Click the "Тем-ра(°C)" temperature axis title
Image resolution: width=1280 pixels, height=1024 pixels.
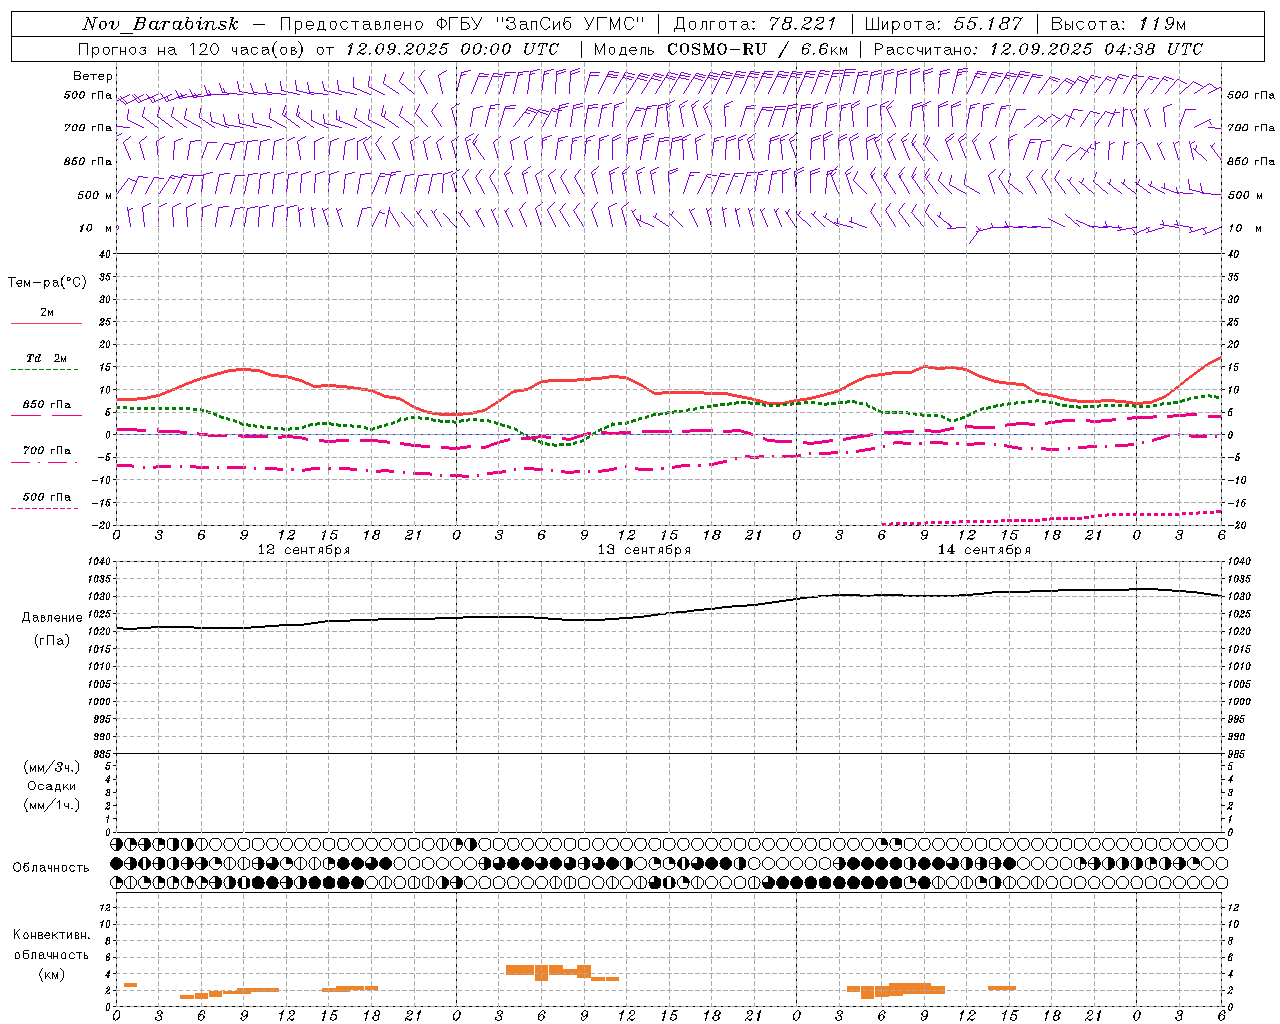(x=47, y=283)
